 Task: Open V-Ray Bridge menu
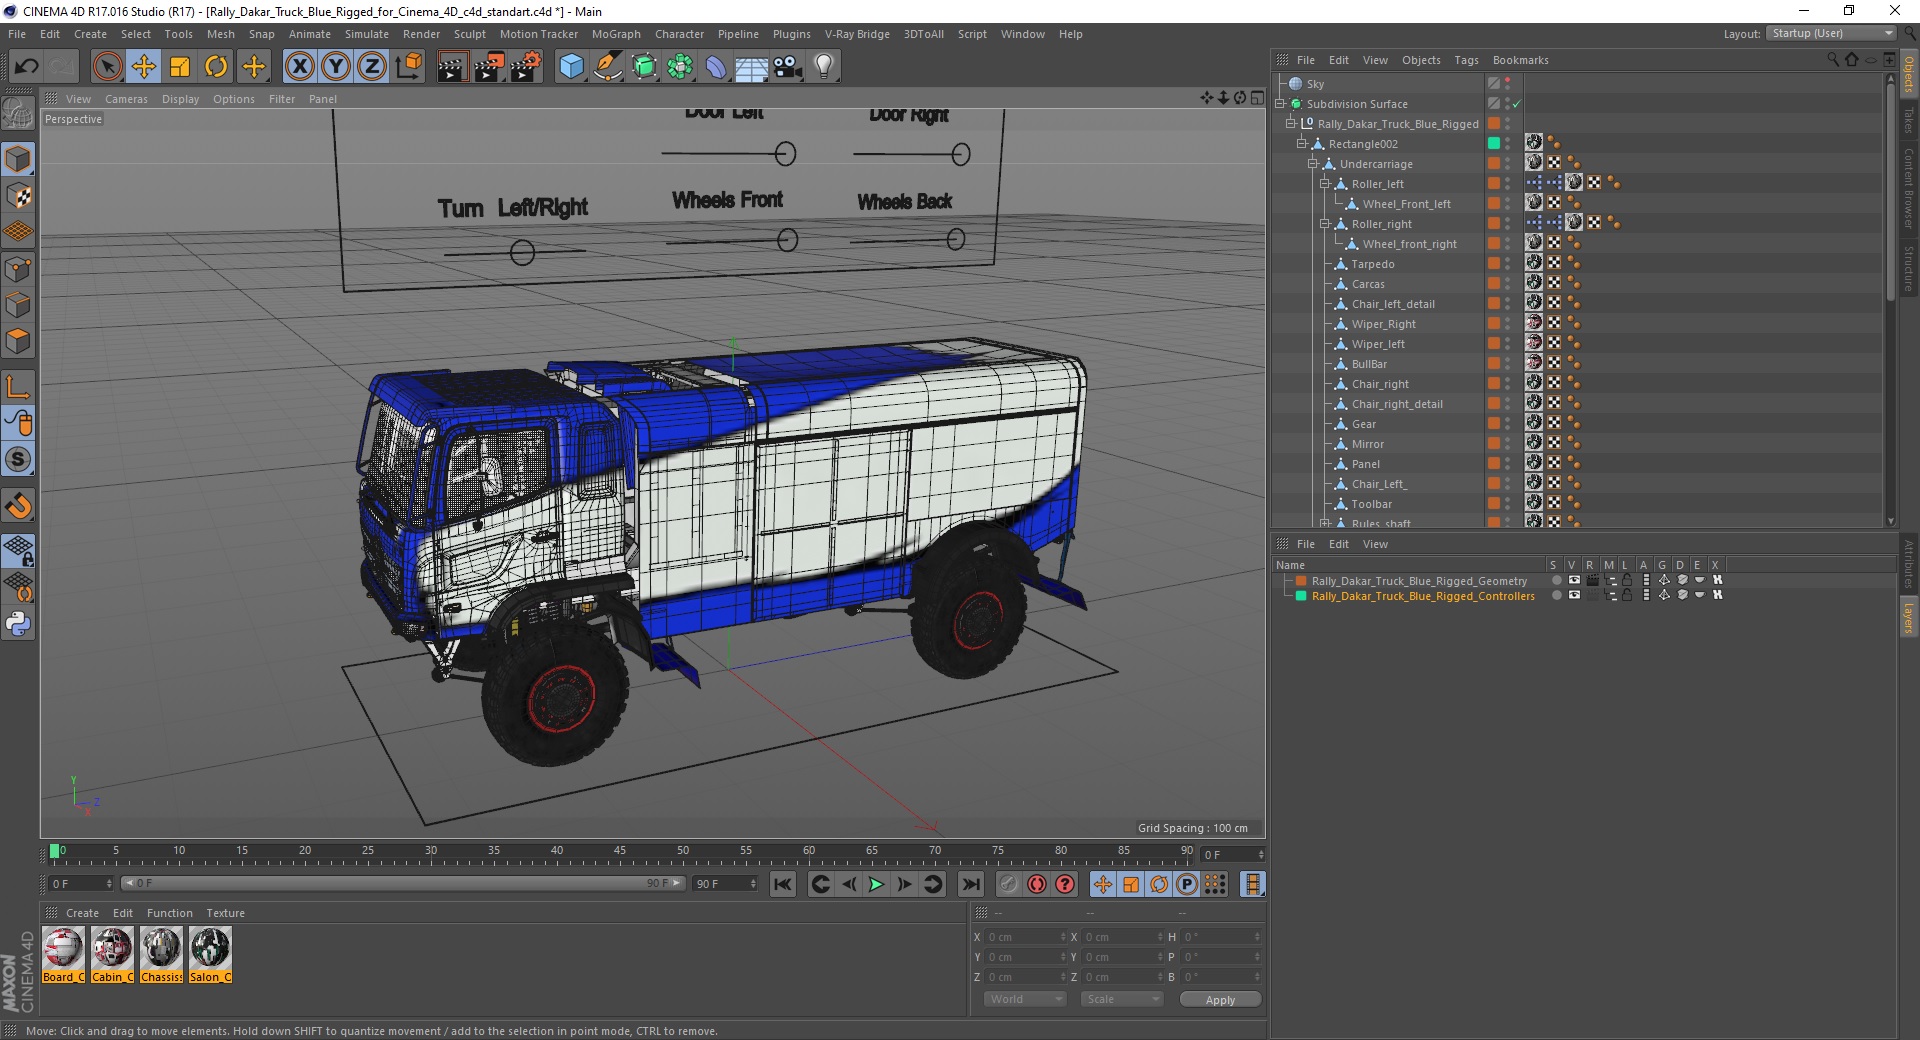857,34
